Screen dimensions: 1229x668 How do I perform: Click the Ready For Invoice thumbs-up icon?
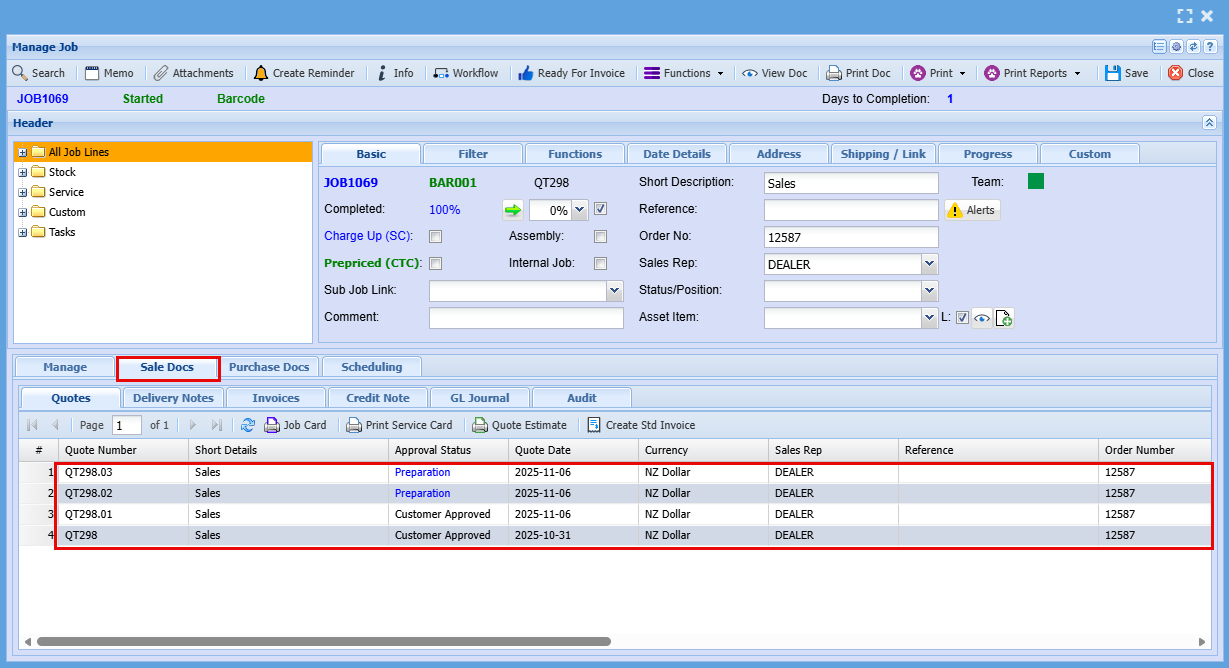coord(526,73)
